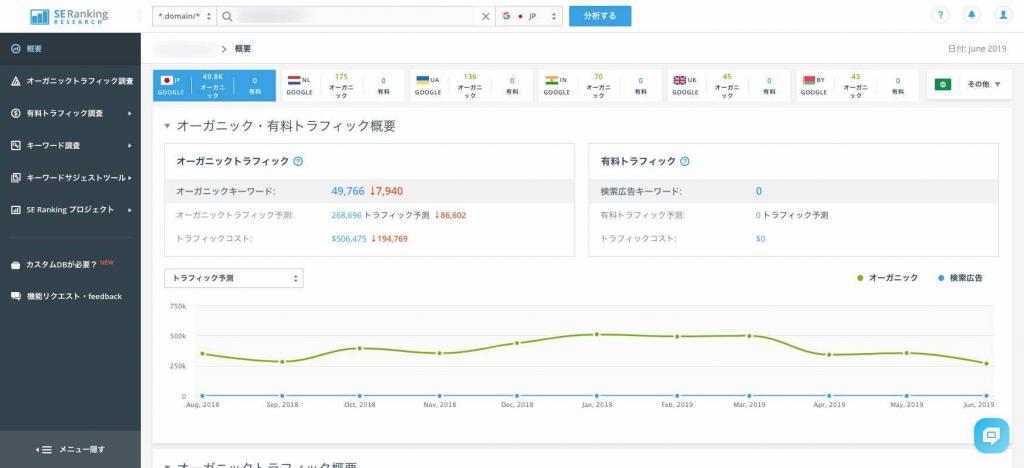Click the Netherlands flag in NL tab

(x=294, y=80)
